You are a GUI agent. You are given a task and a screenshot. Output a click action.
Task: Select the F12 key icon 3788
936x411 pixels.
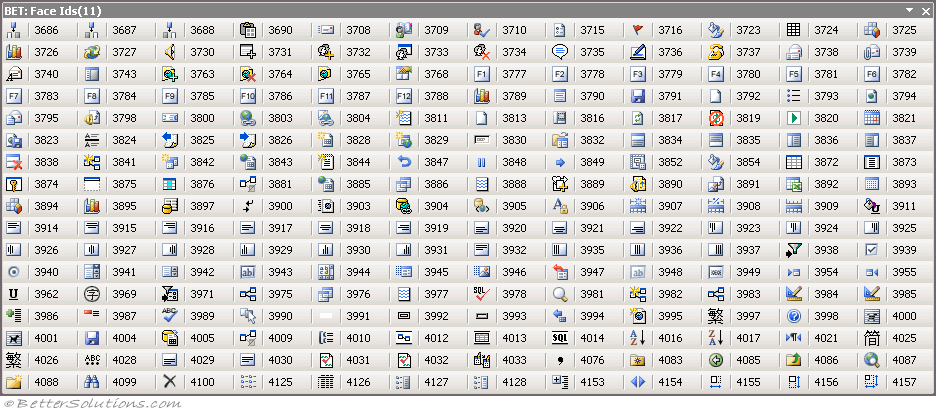coord(404,96)
